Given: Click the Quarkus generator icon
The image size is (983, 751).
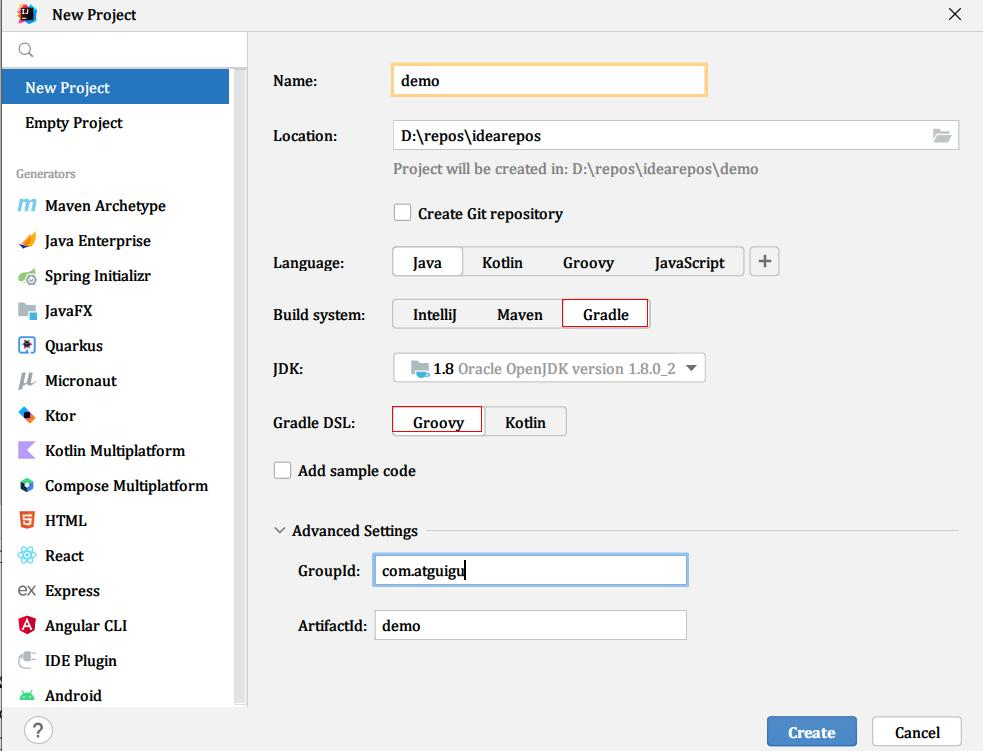Looking at the screenshot, I should point(26,345).
